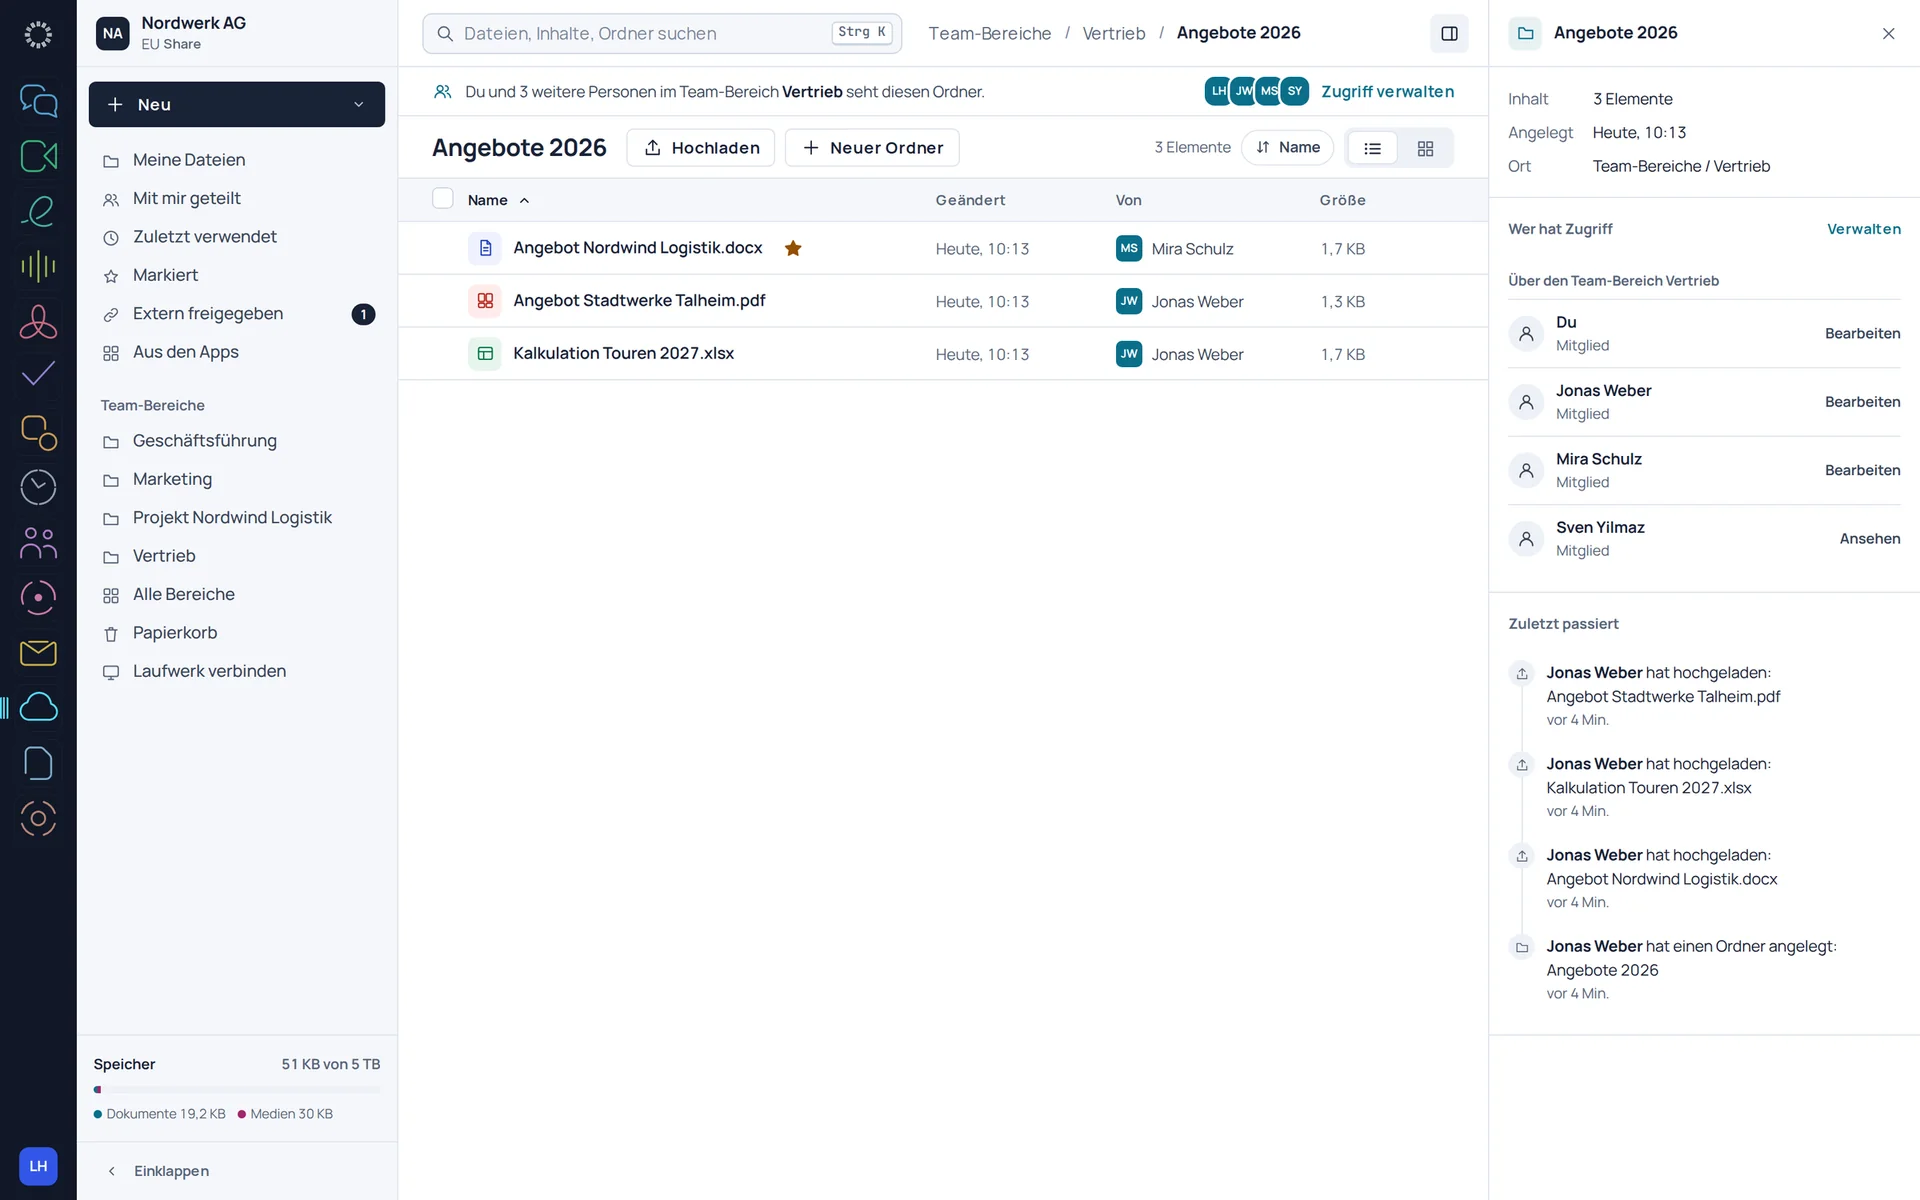Open the Marketing team area
Image resolution: width=1920 pixels, height=1200 pixels.
(237, 479)
